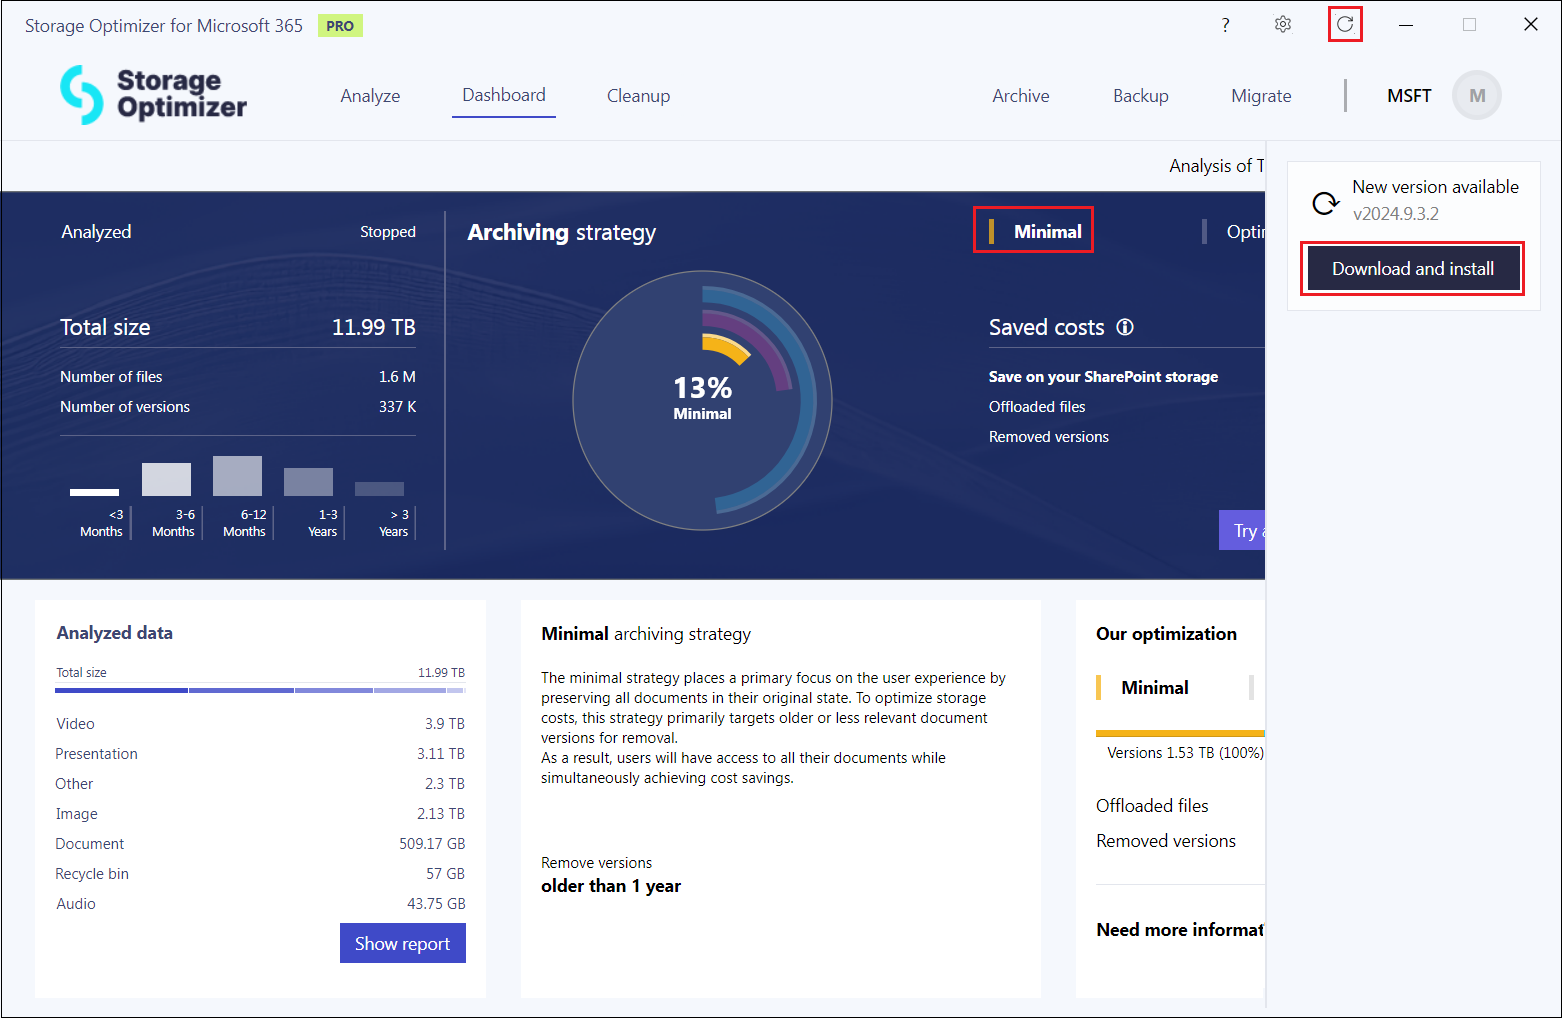Select the Minimal option under Our optimization
The image size is (1562, 1018).
1154,688
